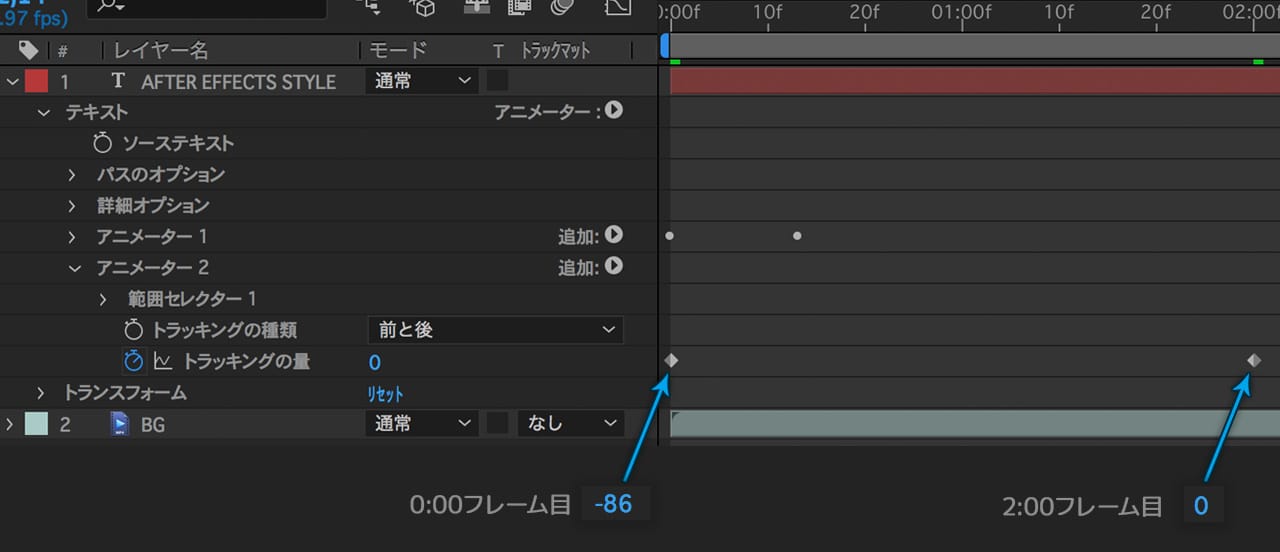Toggle preserve transparency box on BG layer
The width and height of the screenshot is (1280, 552).
(497, 424)
